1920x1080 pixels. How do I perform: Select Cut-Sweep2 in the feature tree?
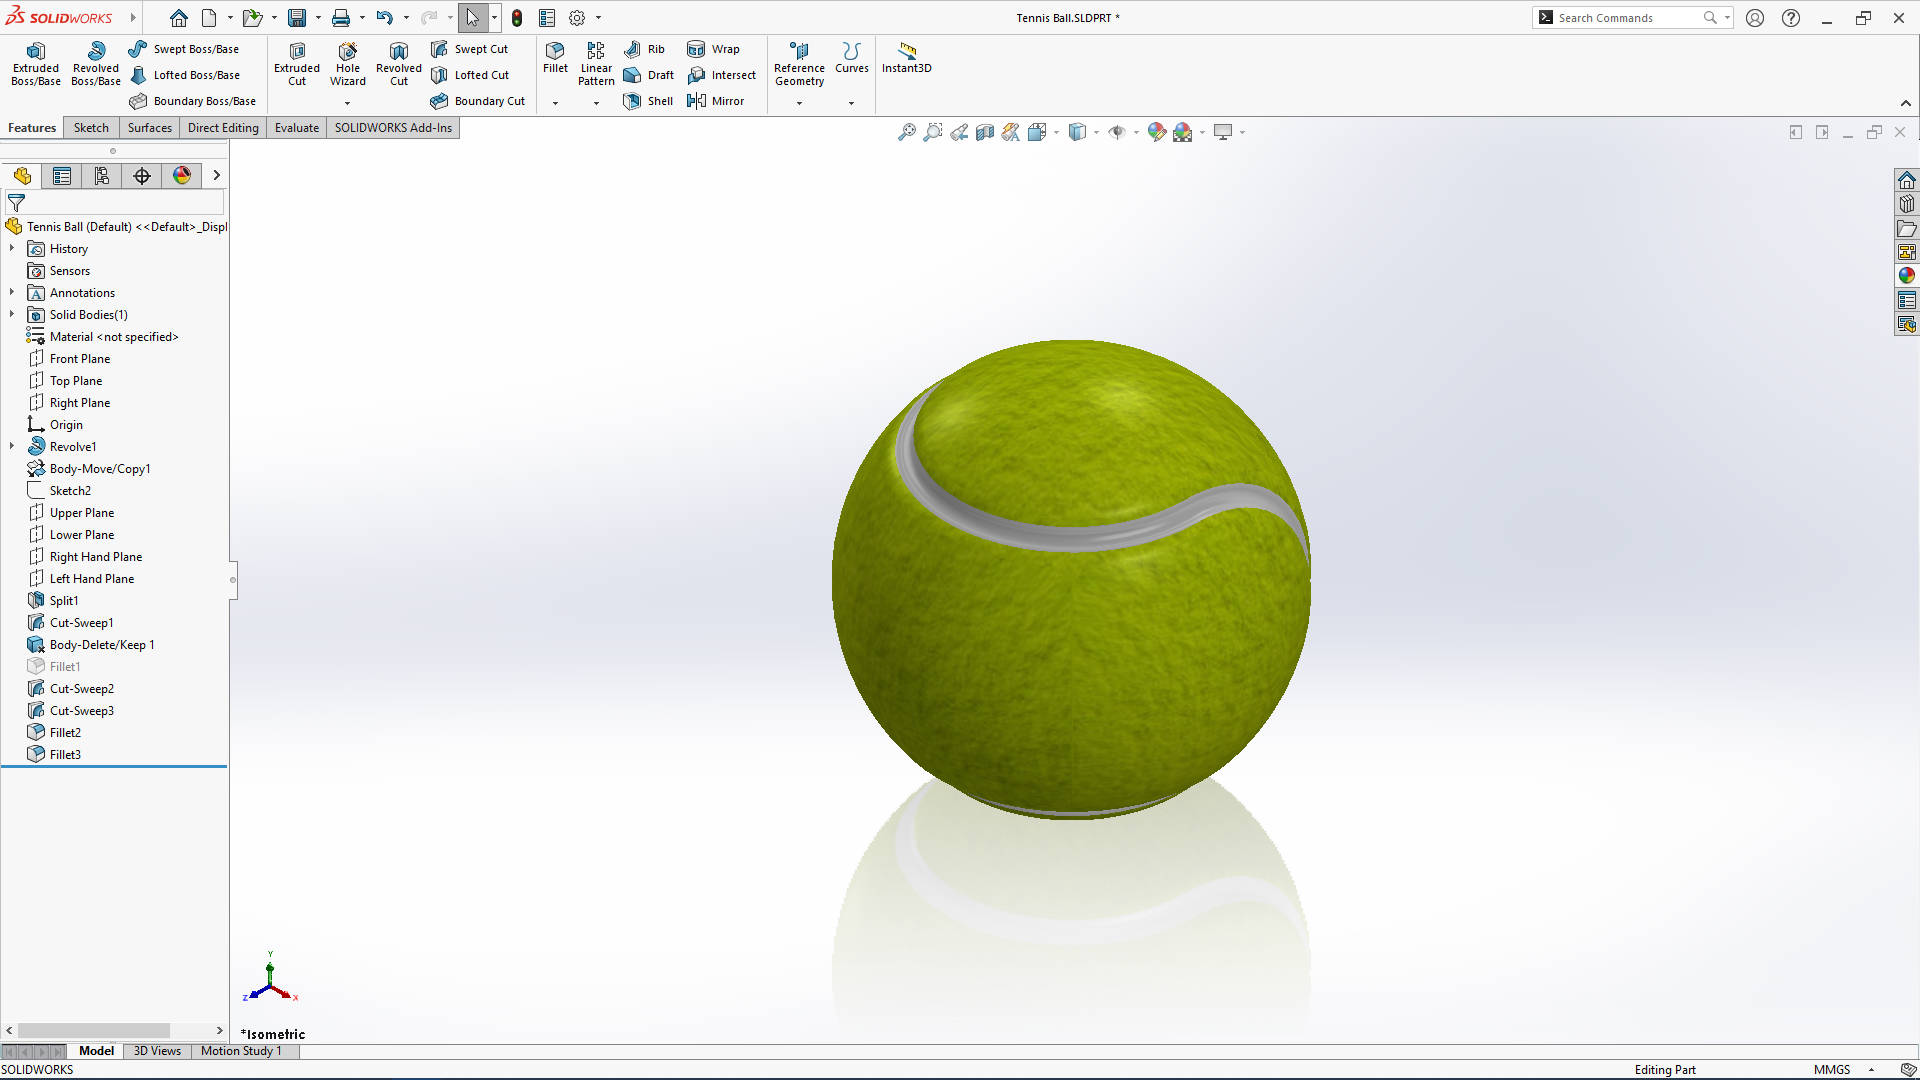pyautogui.click(x=81, y=688)
